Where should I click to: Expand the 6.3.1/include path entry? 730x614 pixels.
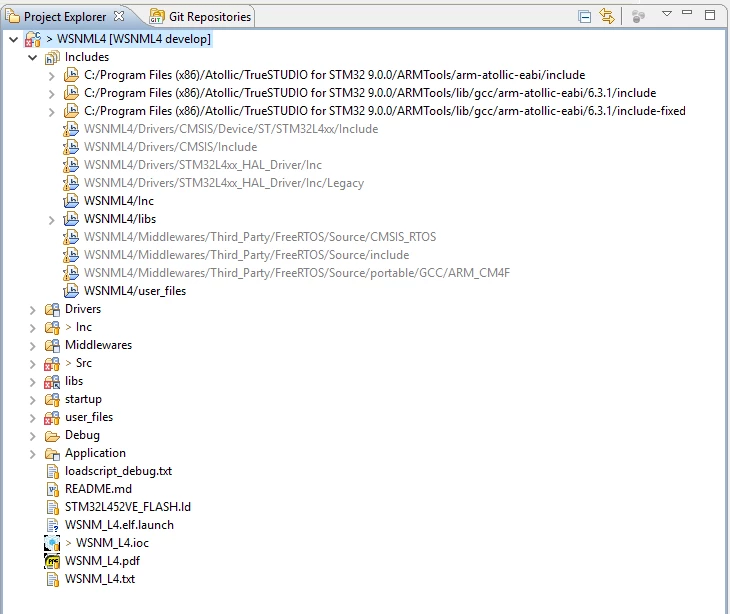pos(52,94)
